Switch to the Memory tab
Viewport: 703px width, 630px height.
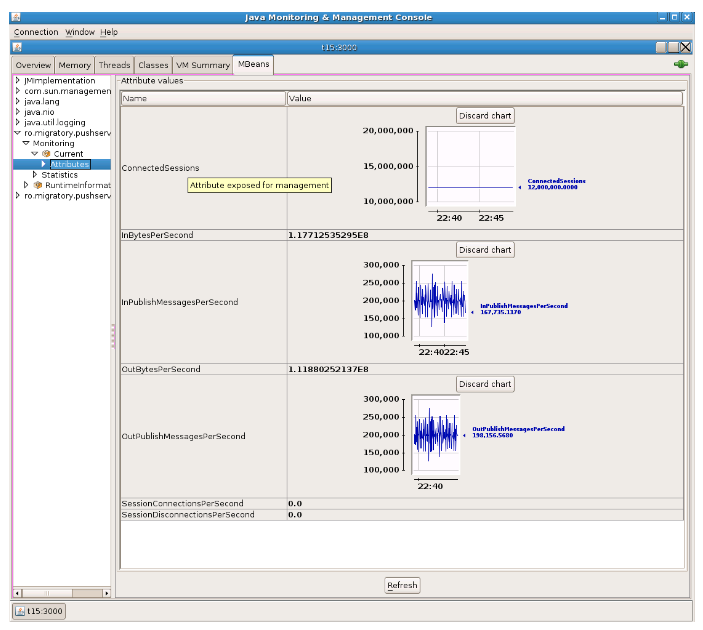point(75,65)
